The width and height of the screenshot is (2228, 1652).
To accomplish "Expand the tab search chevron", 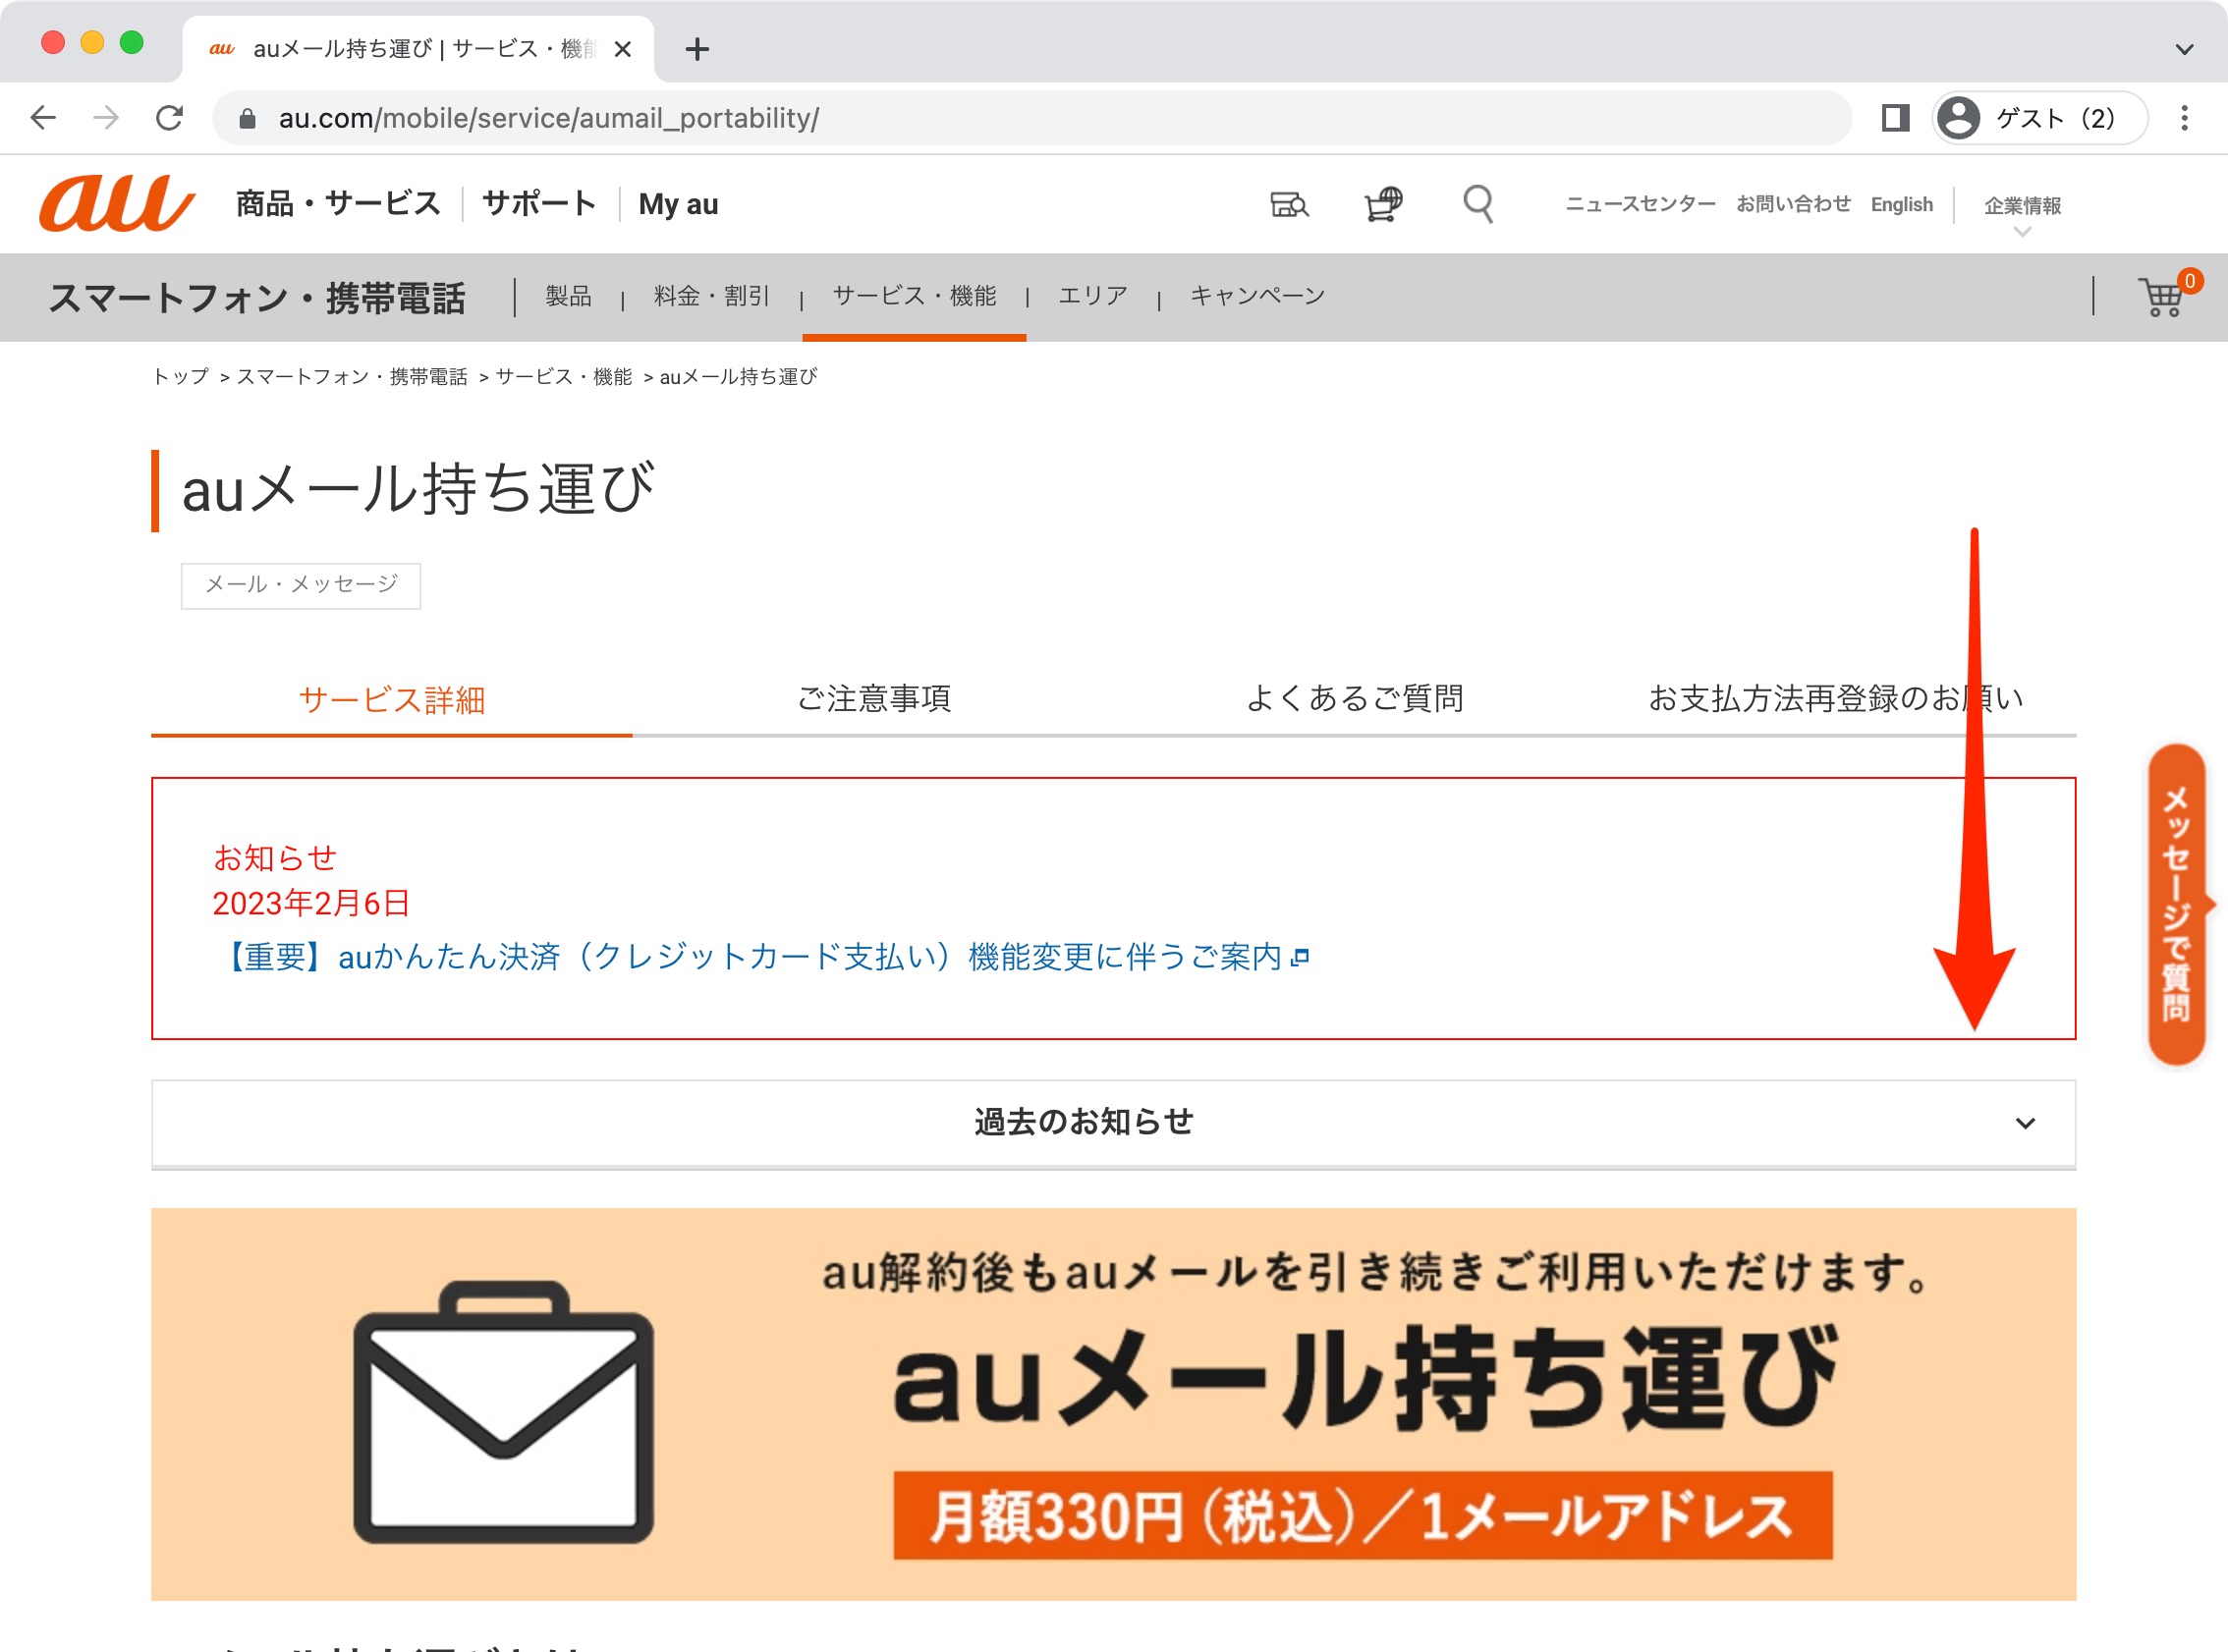I will [2184, 49].
